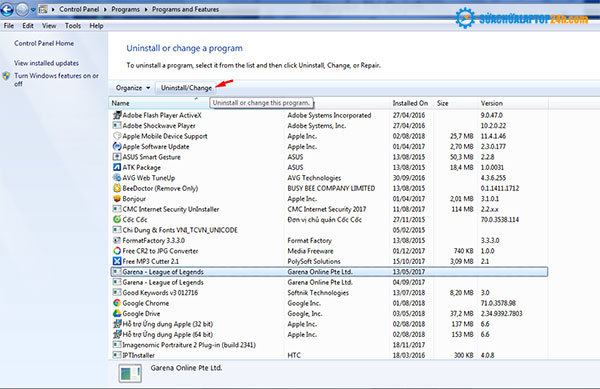Select Garena - League of Legends dated 13/05/2017
This screenshot has height=389, width=600.
click(x=329, y=272)
